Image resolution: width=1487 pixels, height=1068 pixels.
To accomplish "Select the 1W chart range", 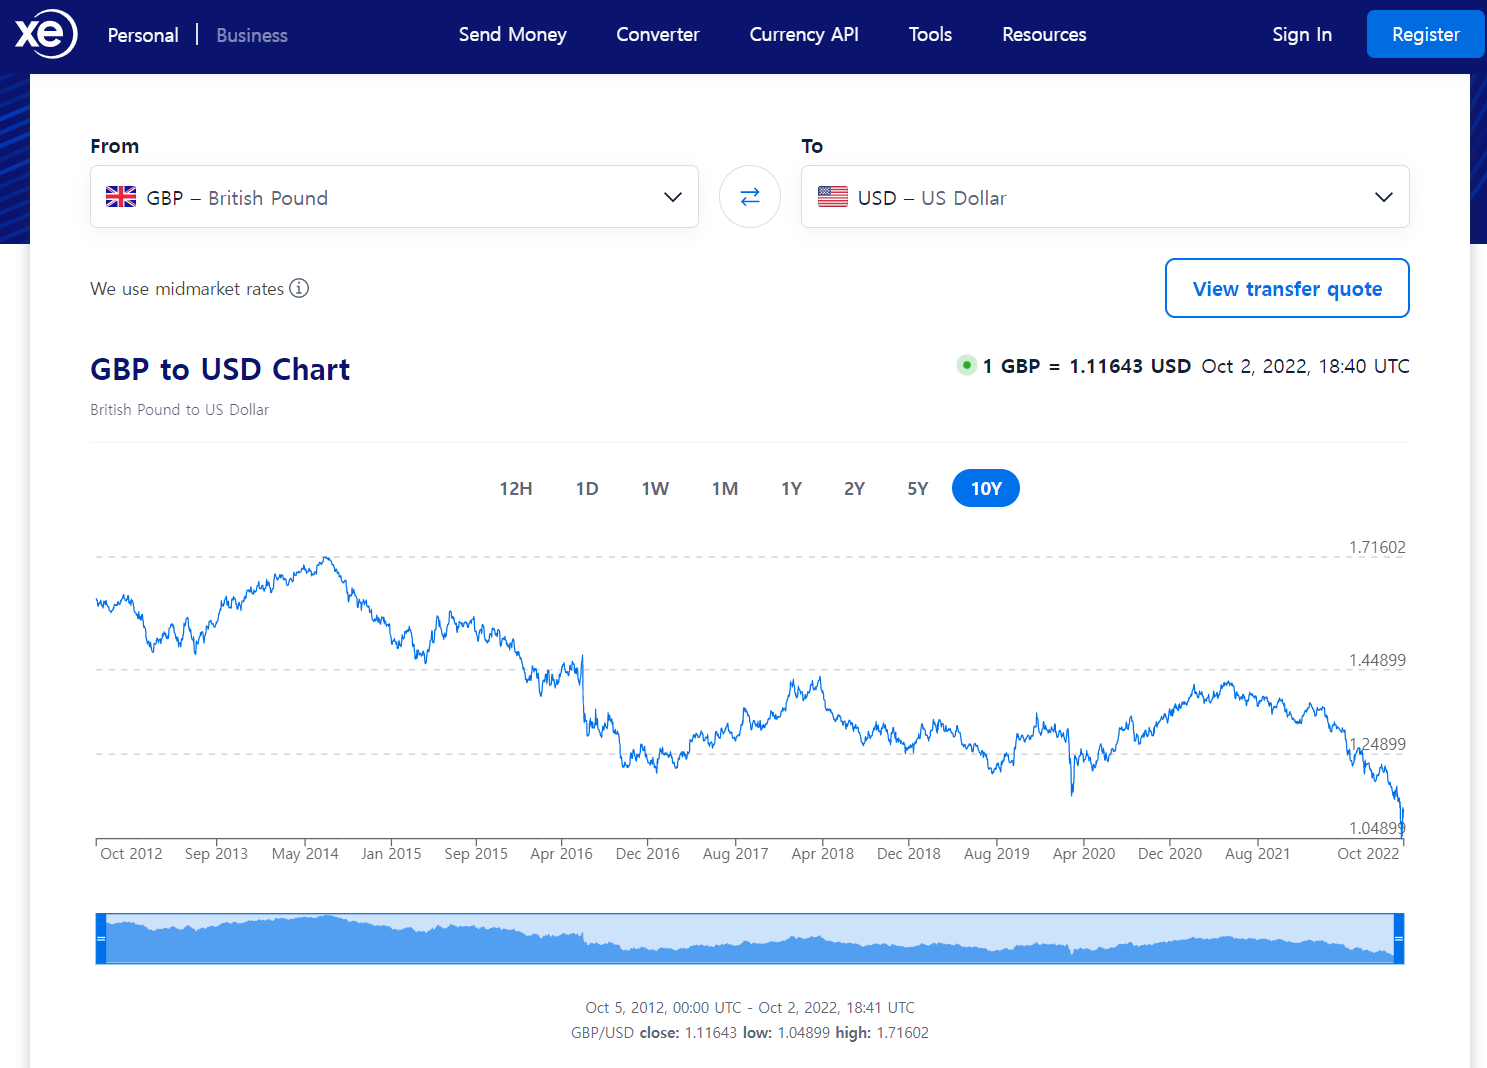I will pos(655,488).
